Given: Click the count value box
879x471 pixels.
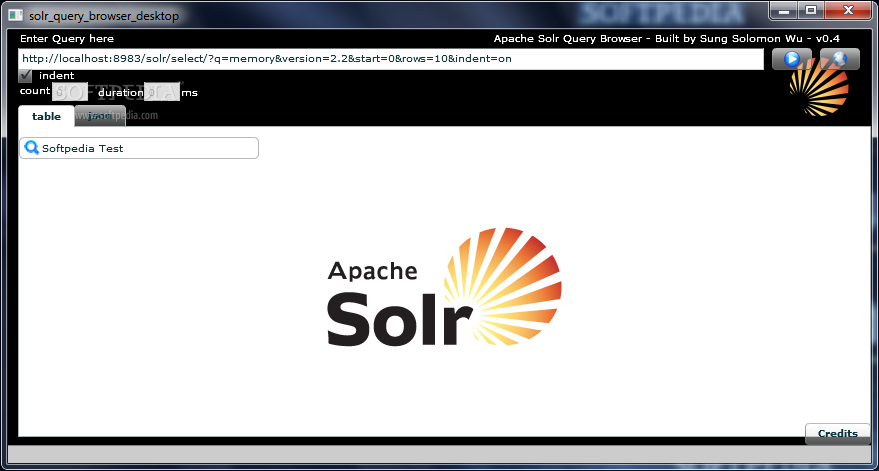Looking at the screenshot, I should click(70, 91).
